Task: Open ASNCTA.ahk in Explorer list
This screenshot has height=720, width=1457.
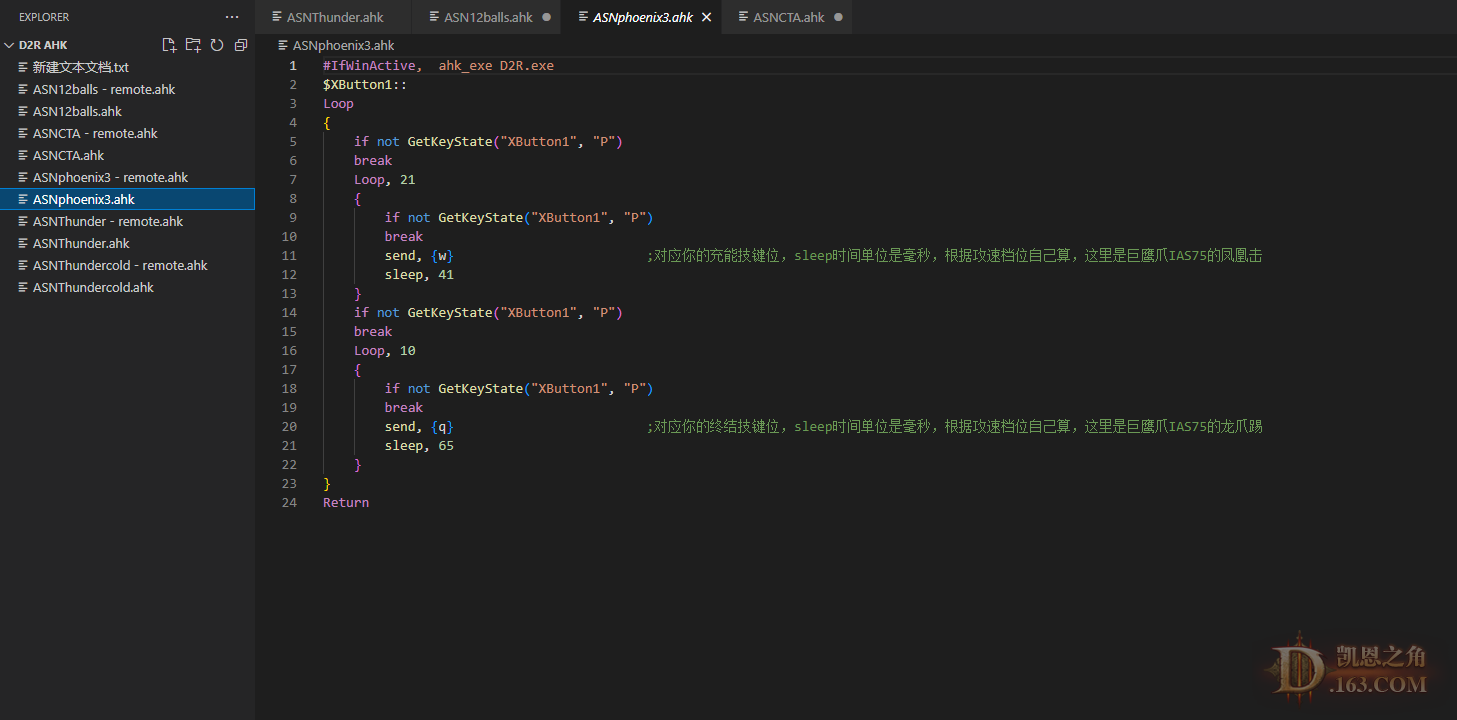Action: tap(128, 155)
